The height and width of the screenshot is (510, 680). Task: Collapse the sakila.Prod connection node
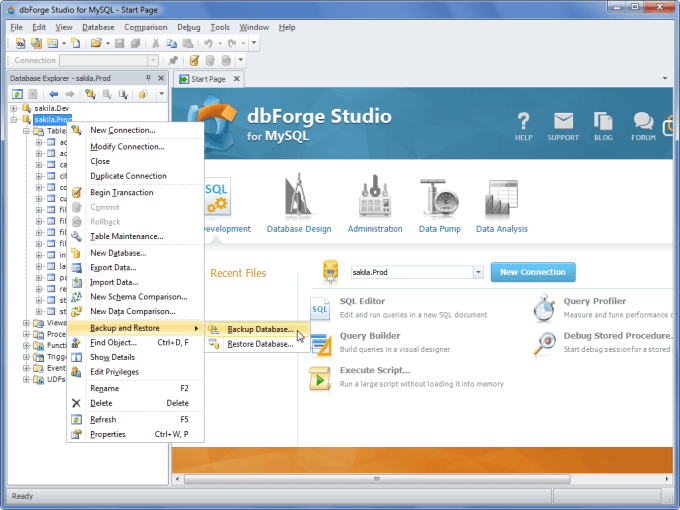click(13, 119)
